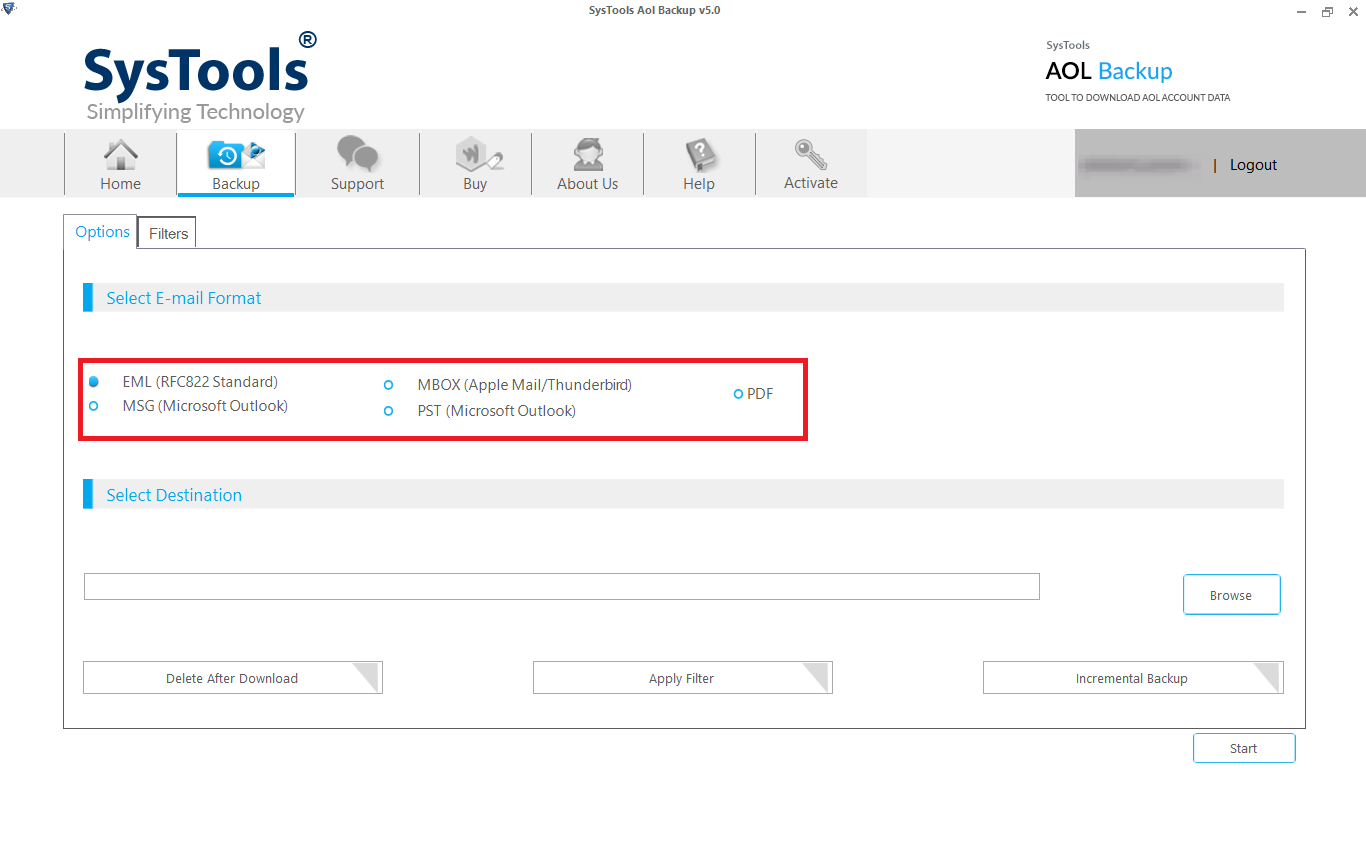
Task: Click the Select E-mail Format heading
Action: (x=184, y=298)
